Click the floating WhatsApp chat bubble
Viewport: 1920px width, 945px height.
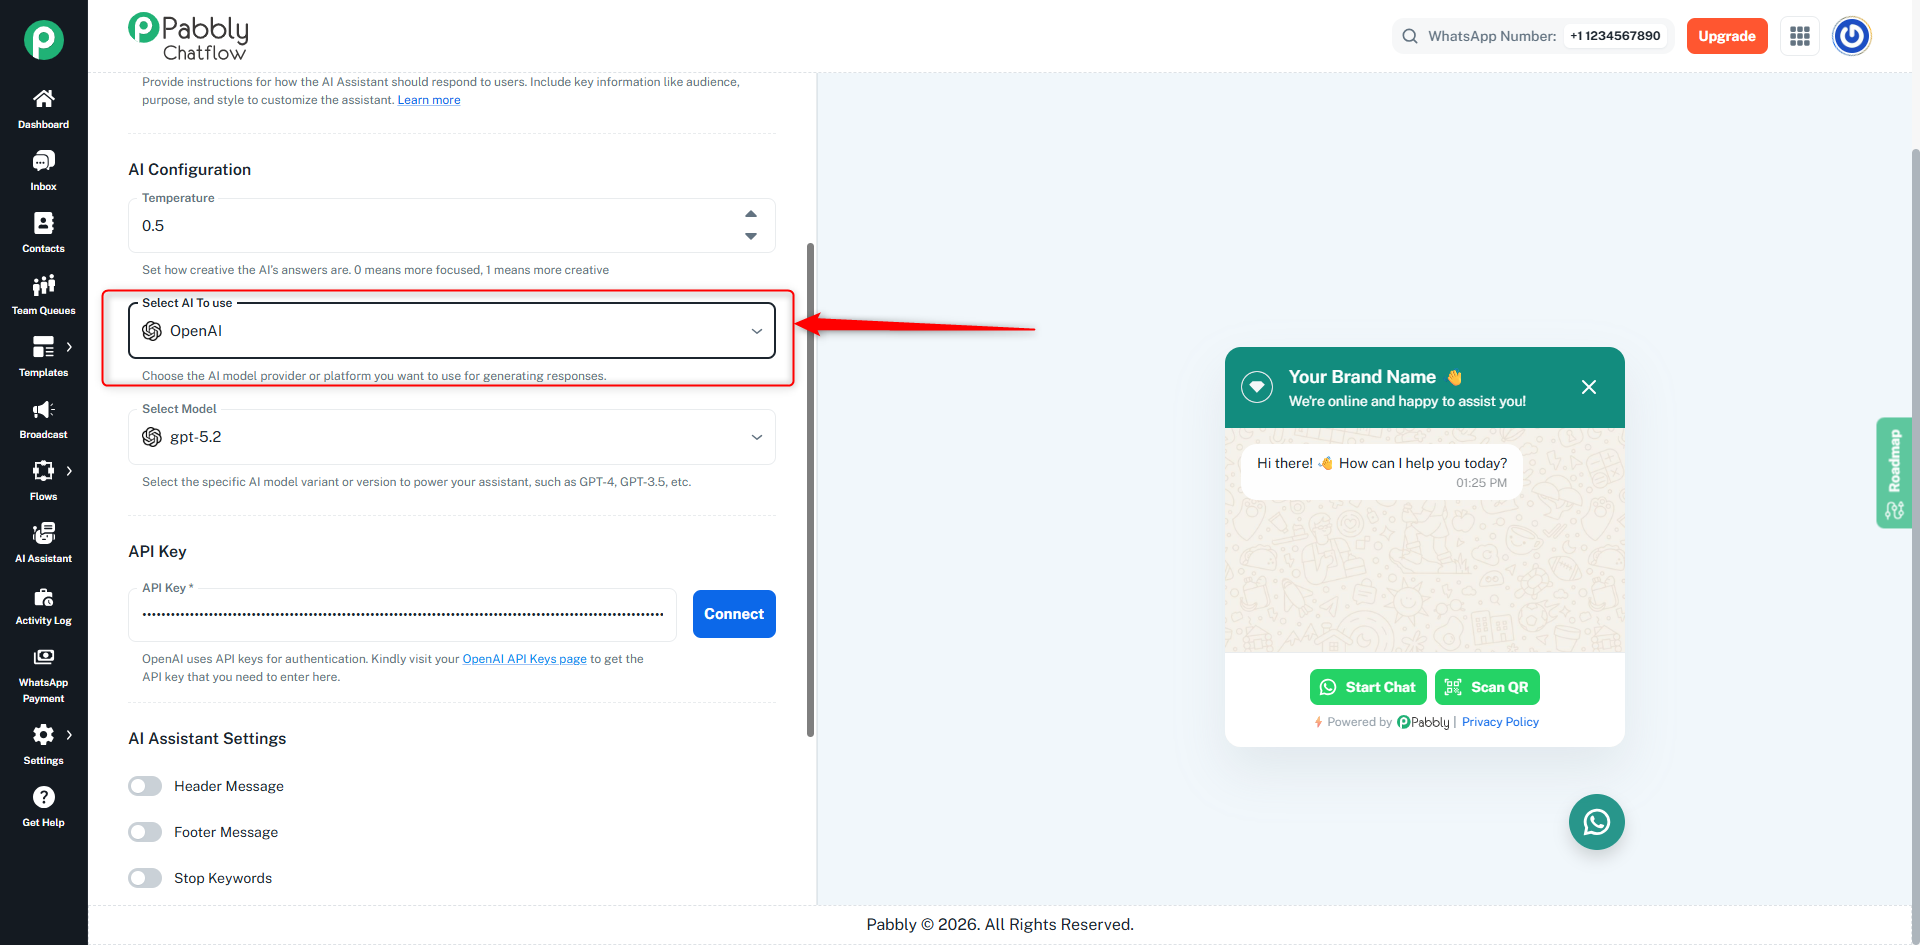(x=1597, y=822)
